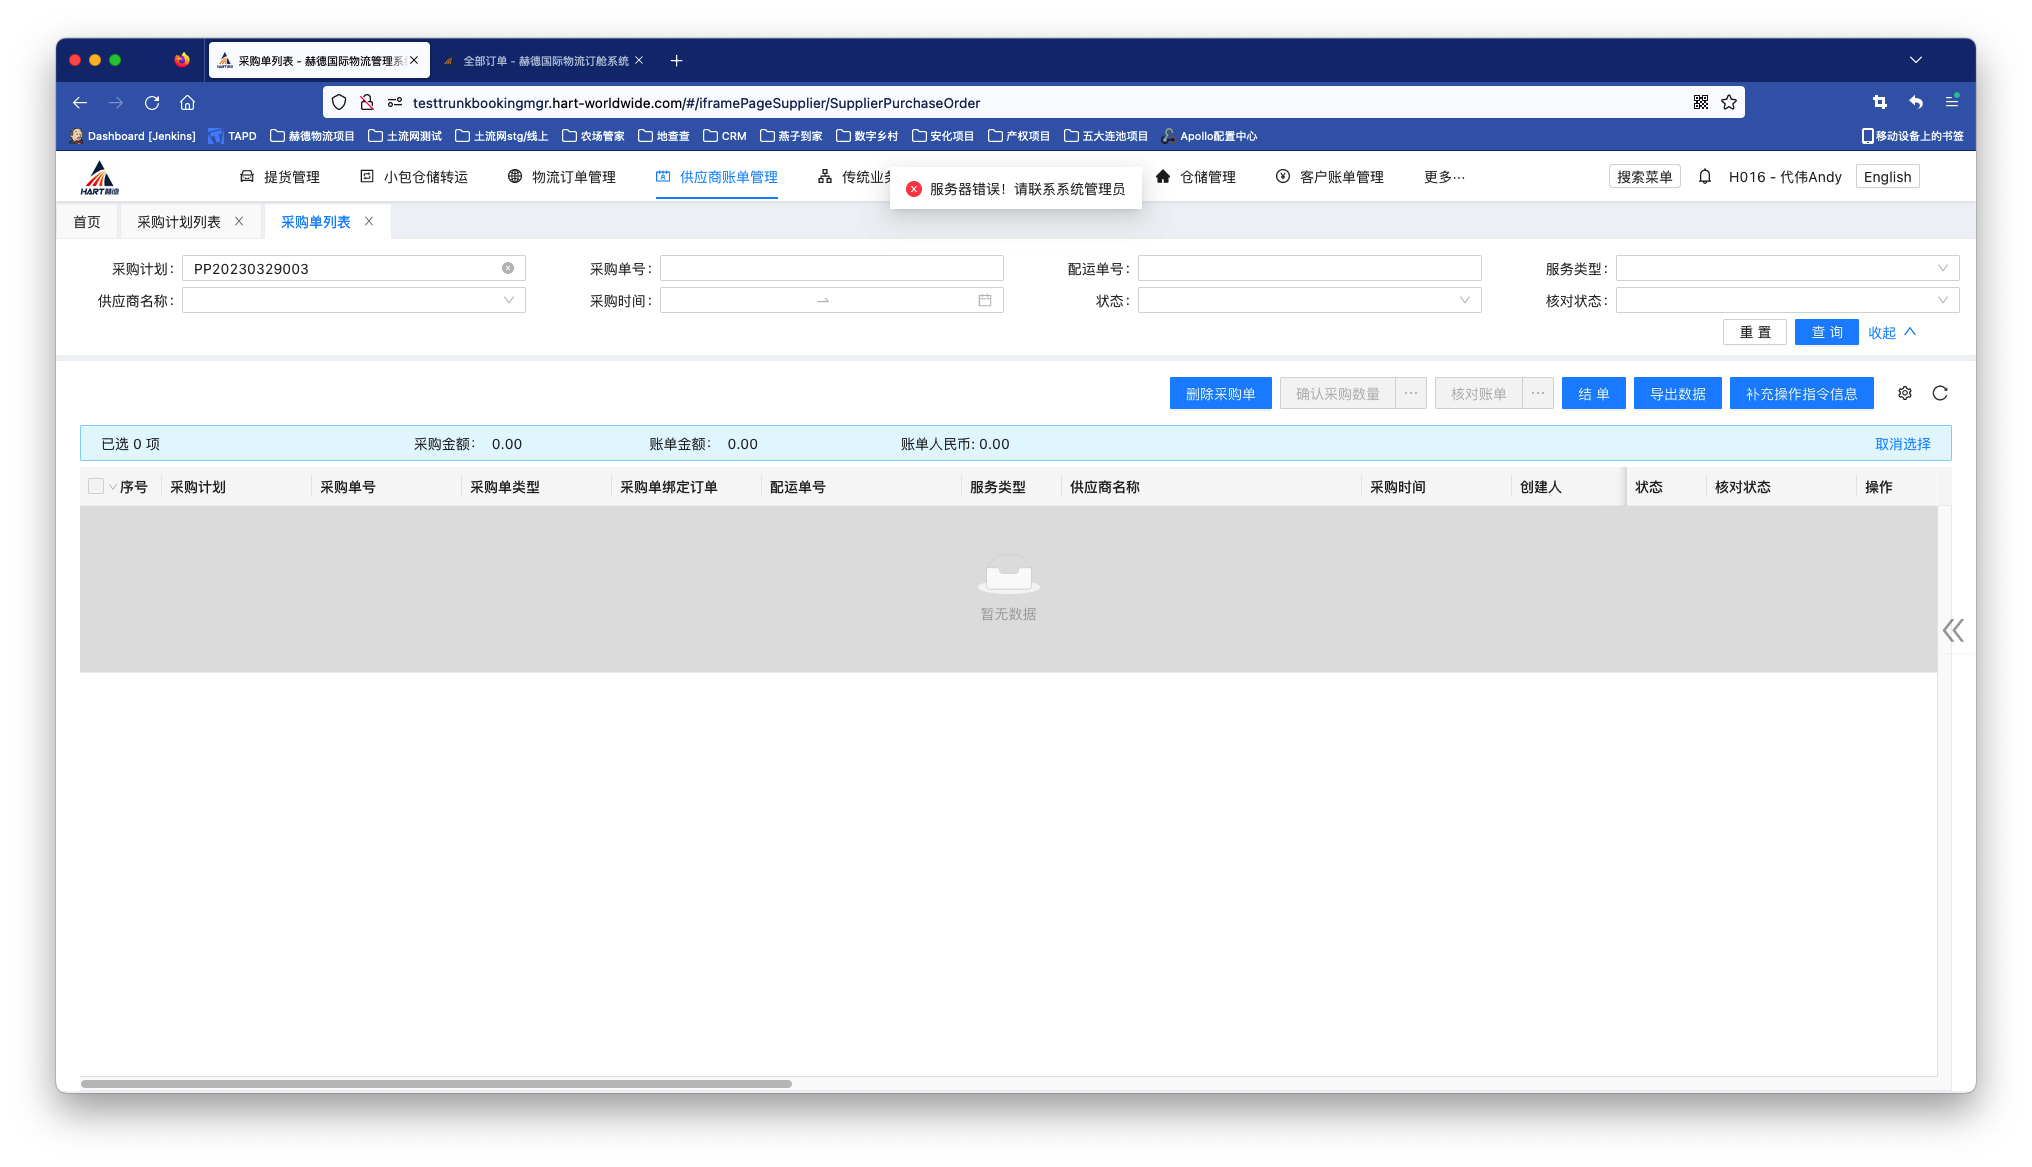Expand side panel with double-chevron icon
Image resolution: width=2032 pixels, height=1167 pixels.
tap(1953, 630)
